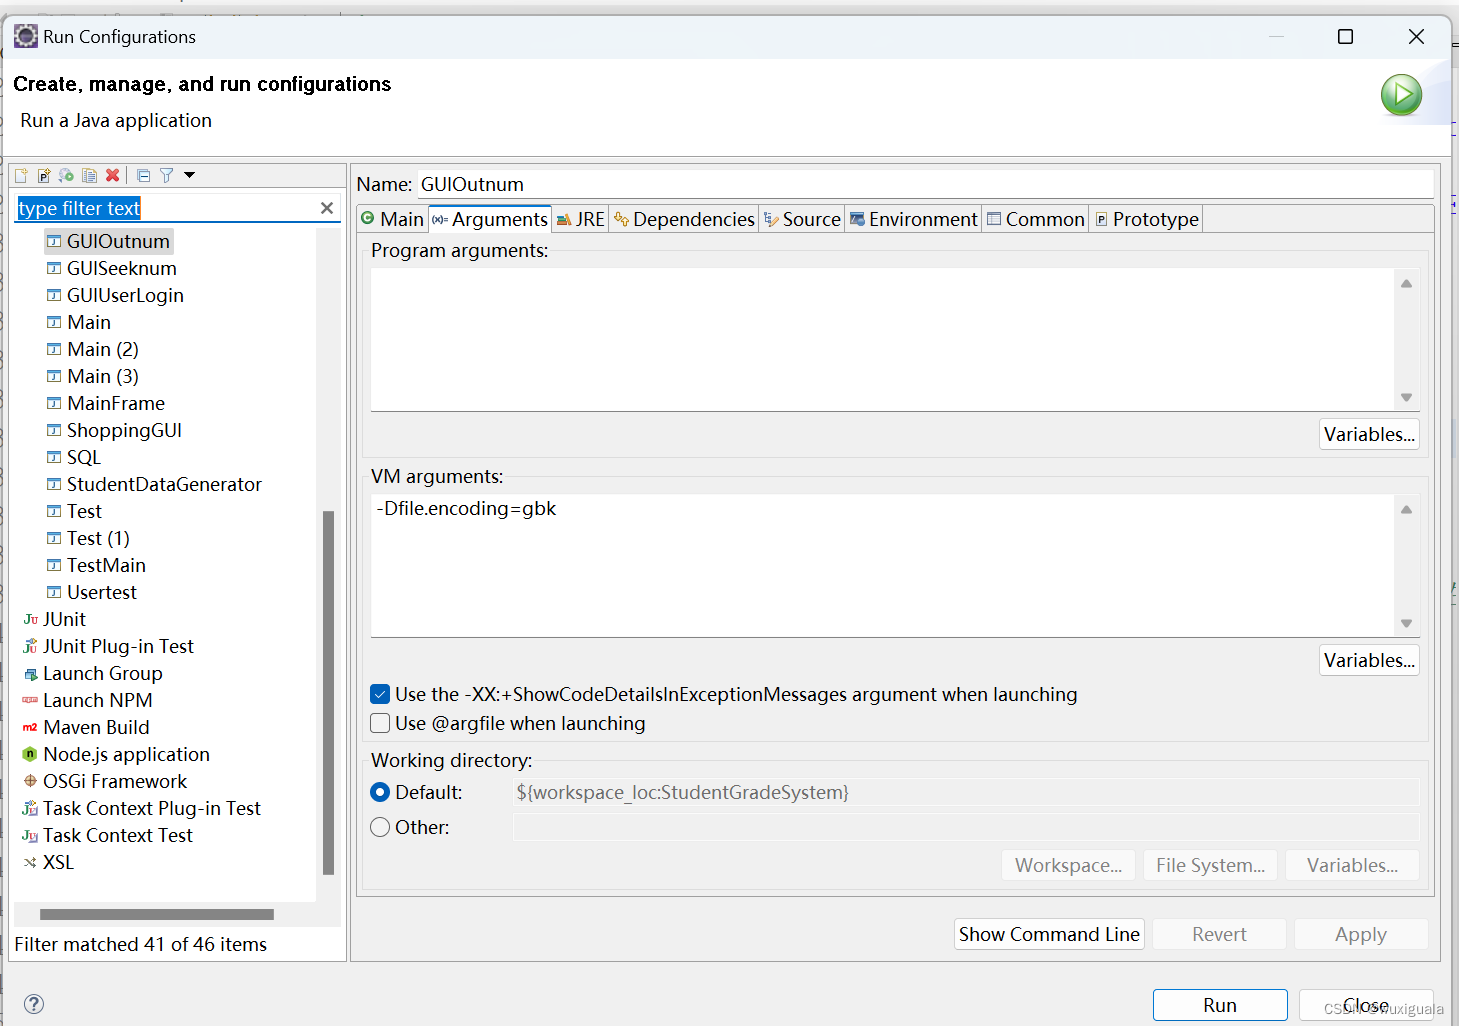This screenshot has width=1459, height=1026.
Task: Toggle the ShowCodeDetailsInExceptionMessages checkbox
Action: coord(380,694)
